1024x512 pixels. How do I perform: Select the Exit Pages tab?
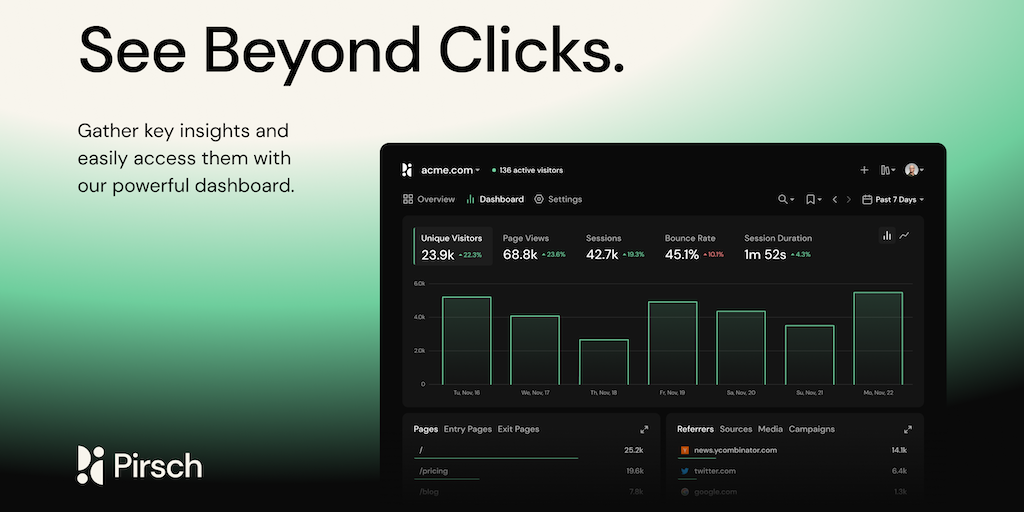[519, 429]
